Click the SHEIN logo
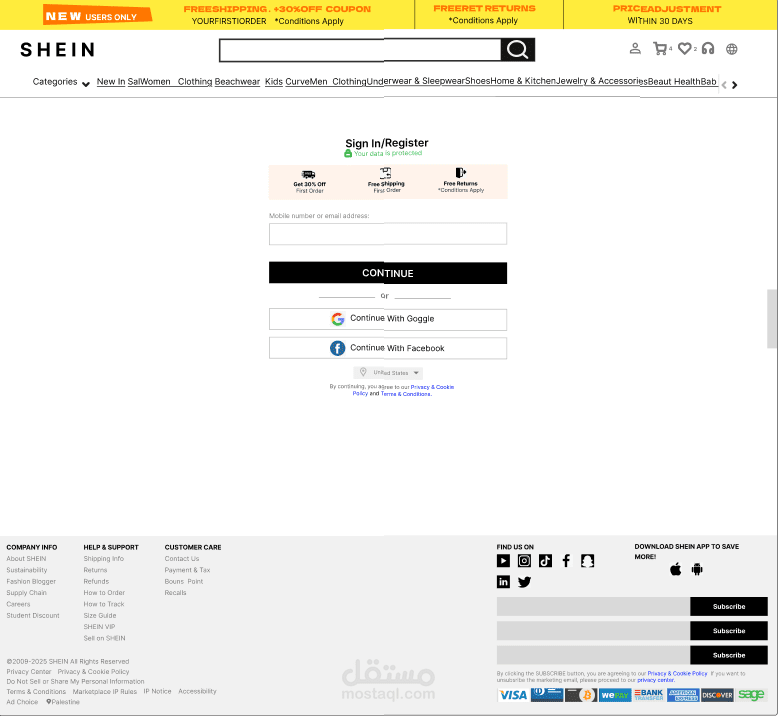The height and width of the screenshot is (716, 778). tap(58, 50)
